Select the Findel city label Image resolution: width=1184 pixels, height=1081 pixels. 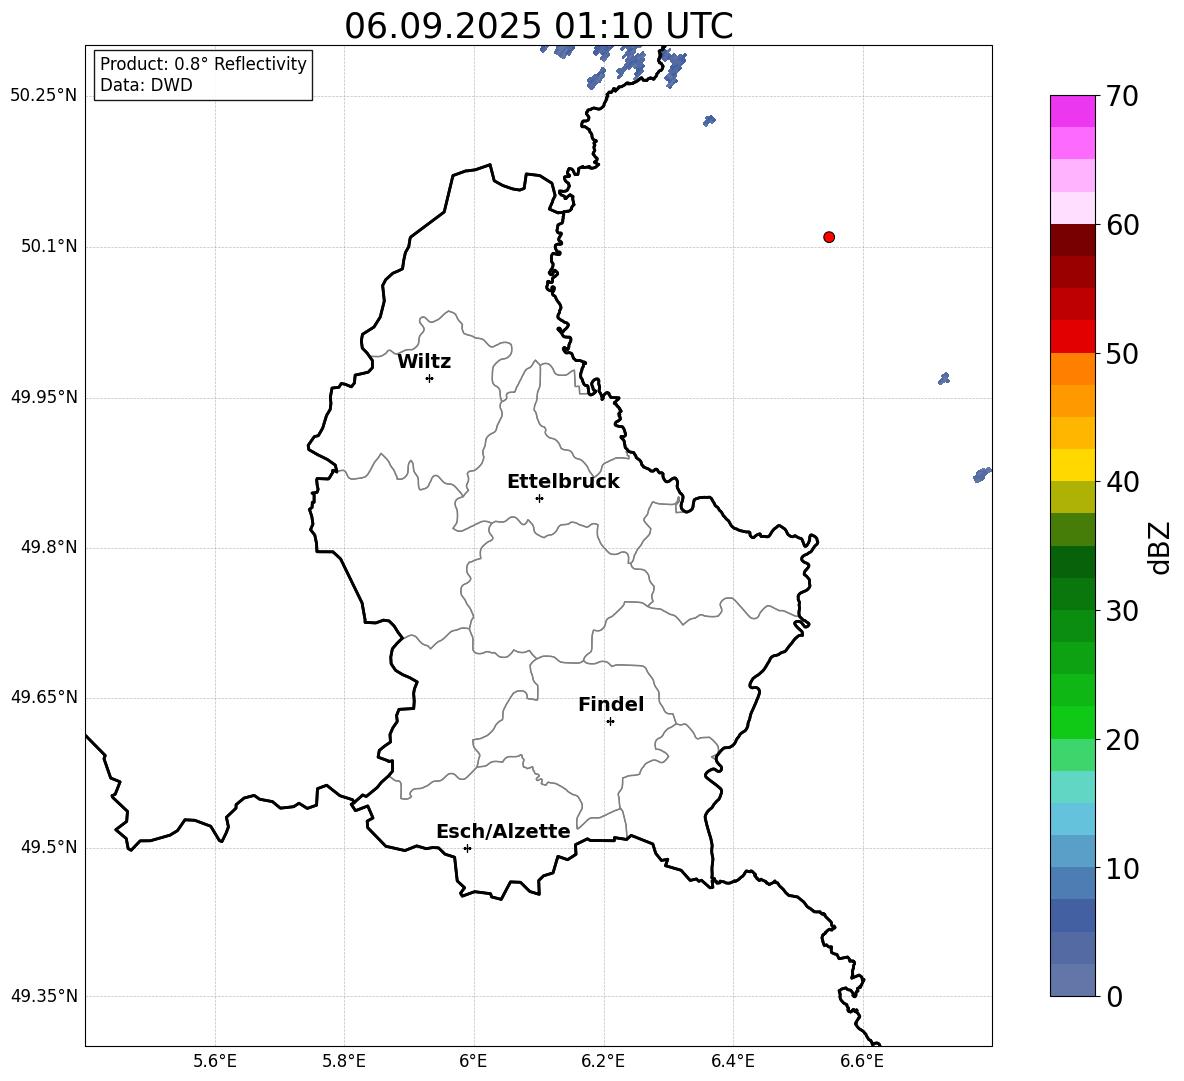611,704
